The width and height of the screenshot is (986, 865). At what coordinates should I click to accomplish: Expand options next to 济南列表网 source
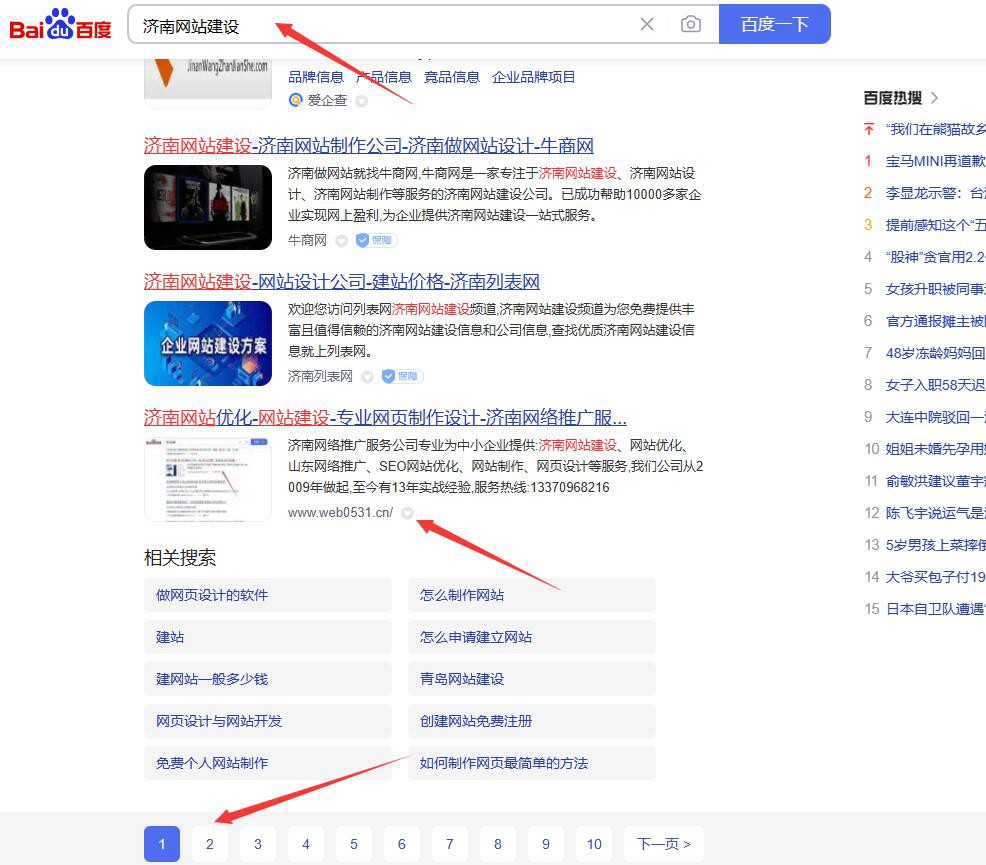[368, 377]
